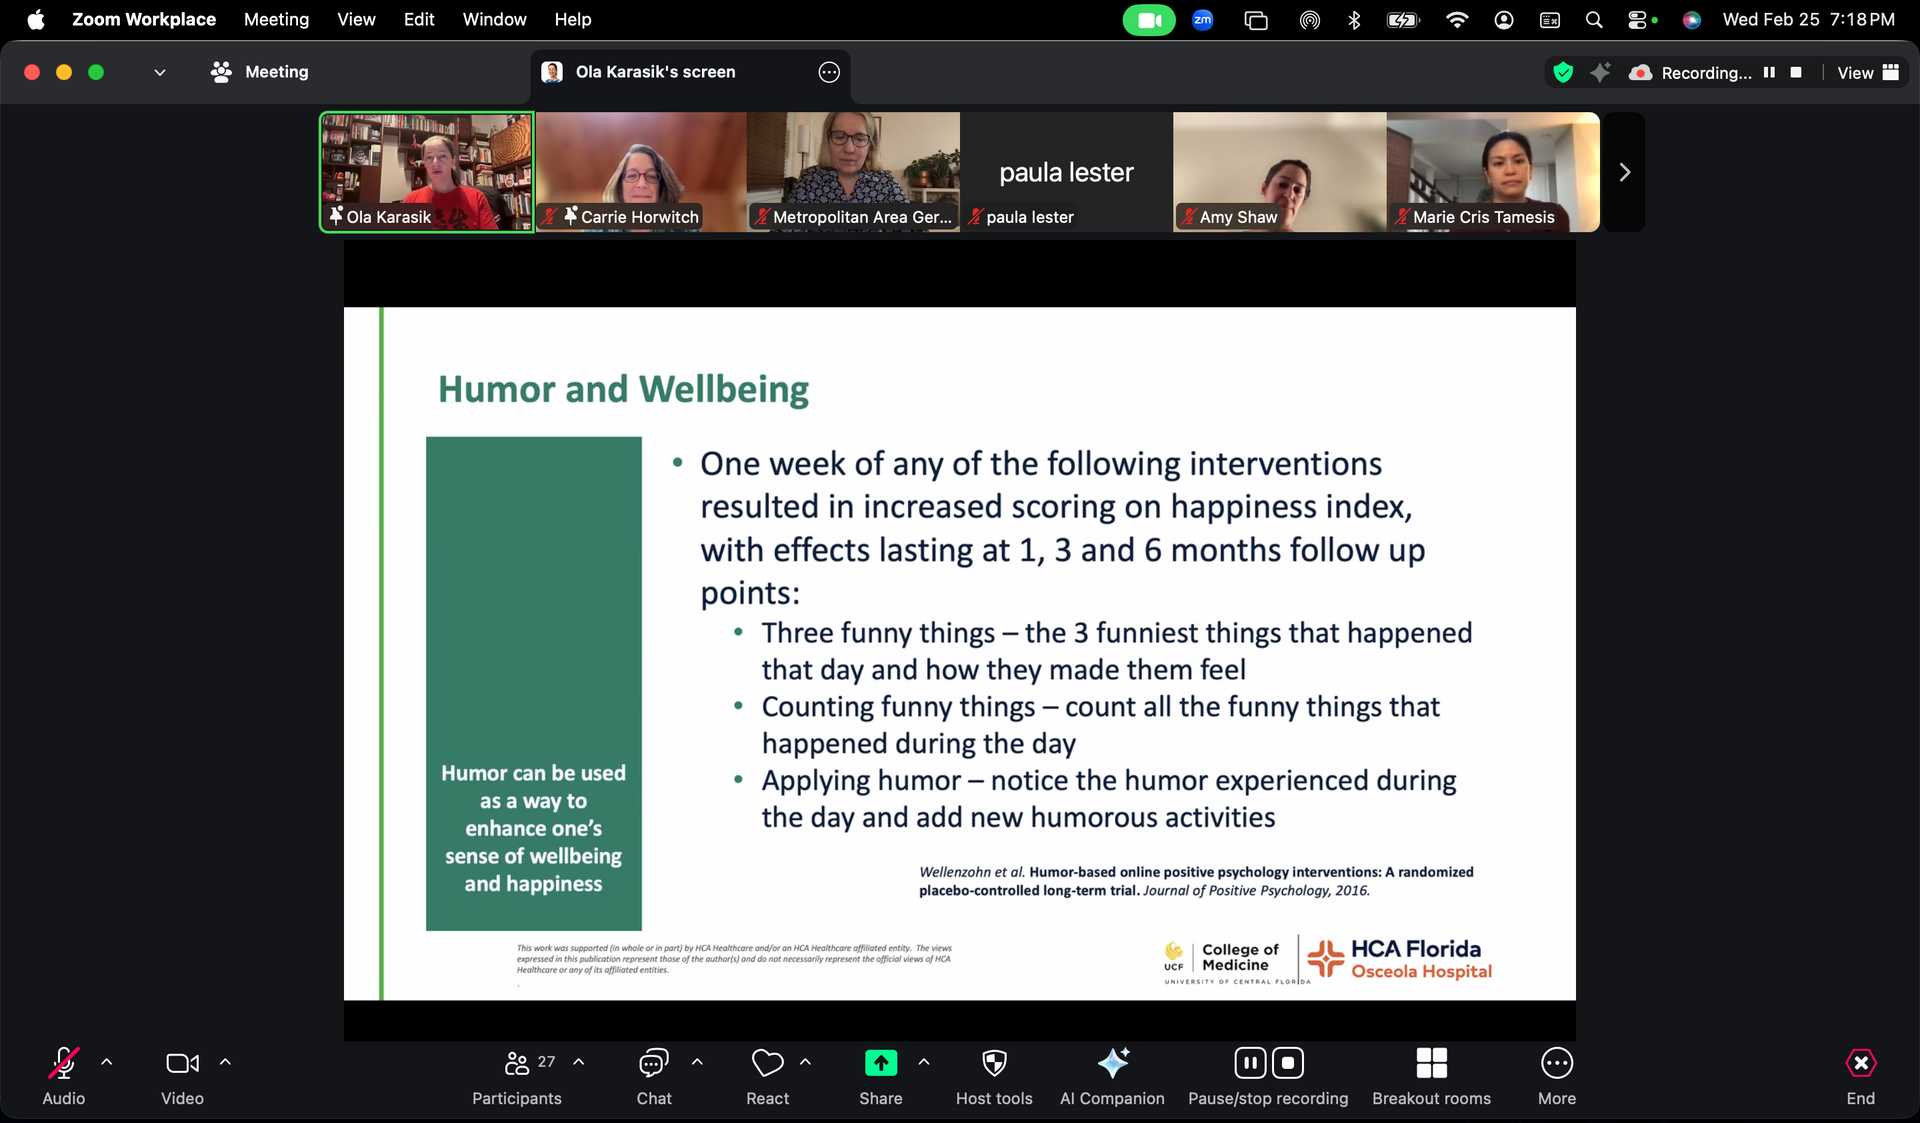
Task: Open the Participants list
Action: [x=516, y=1064]
